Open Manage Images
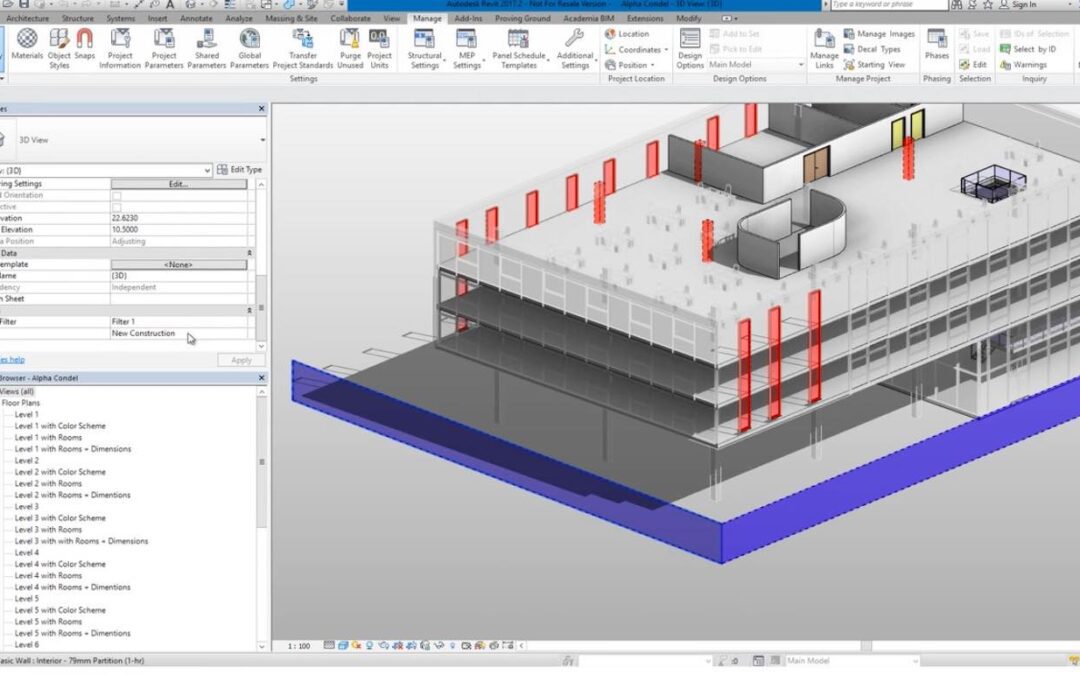 pyautogui.click(x=879, y=34)
